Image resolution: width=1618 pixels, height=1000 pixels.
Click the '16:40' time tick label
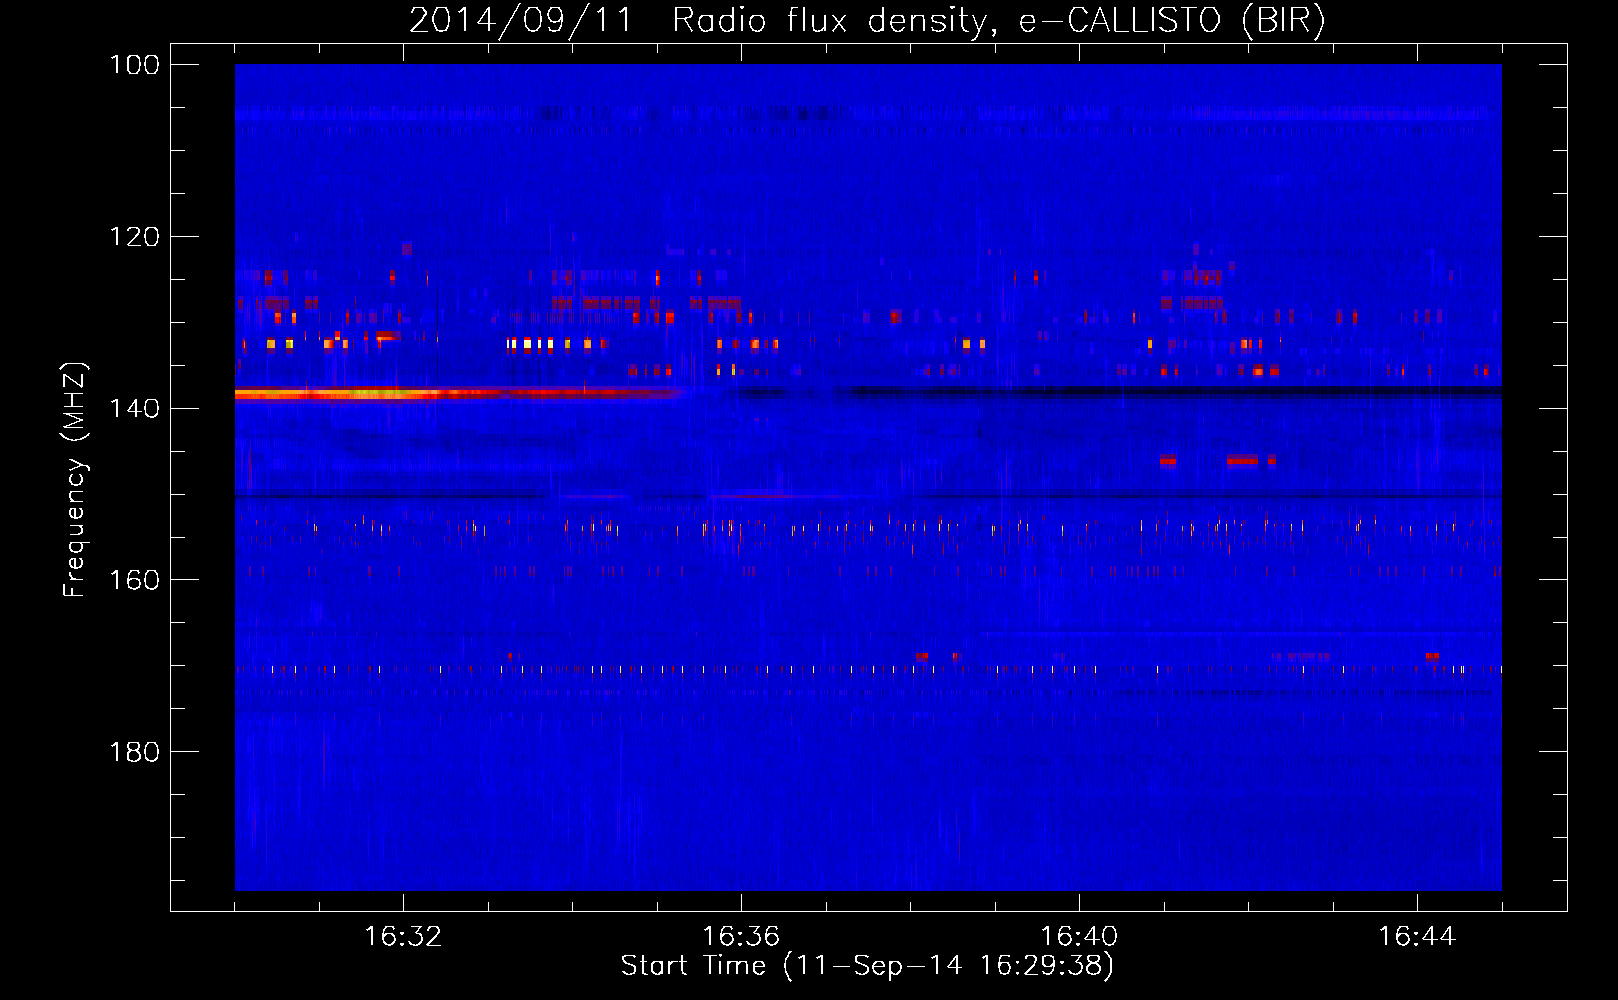pyautogui.click(x=1079, y=936)
